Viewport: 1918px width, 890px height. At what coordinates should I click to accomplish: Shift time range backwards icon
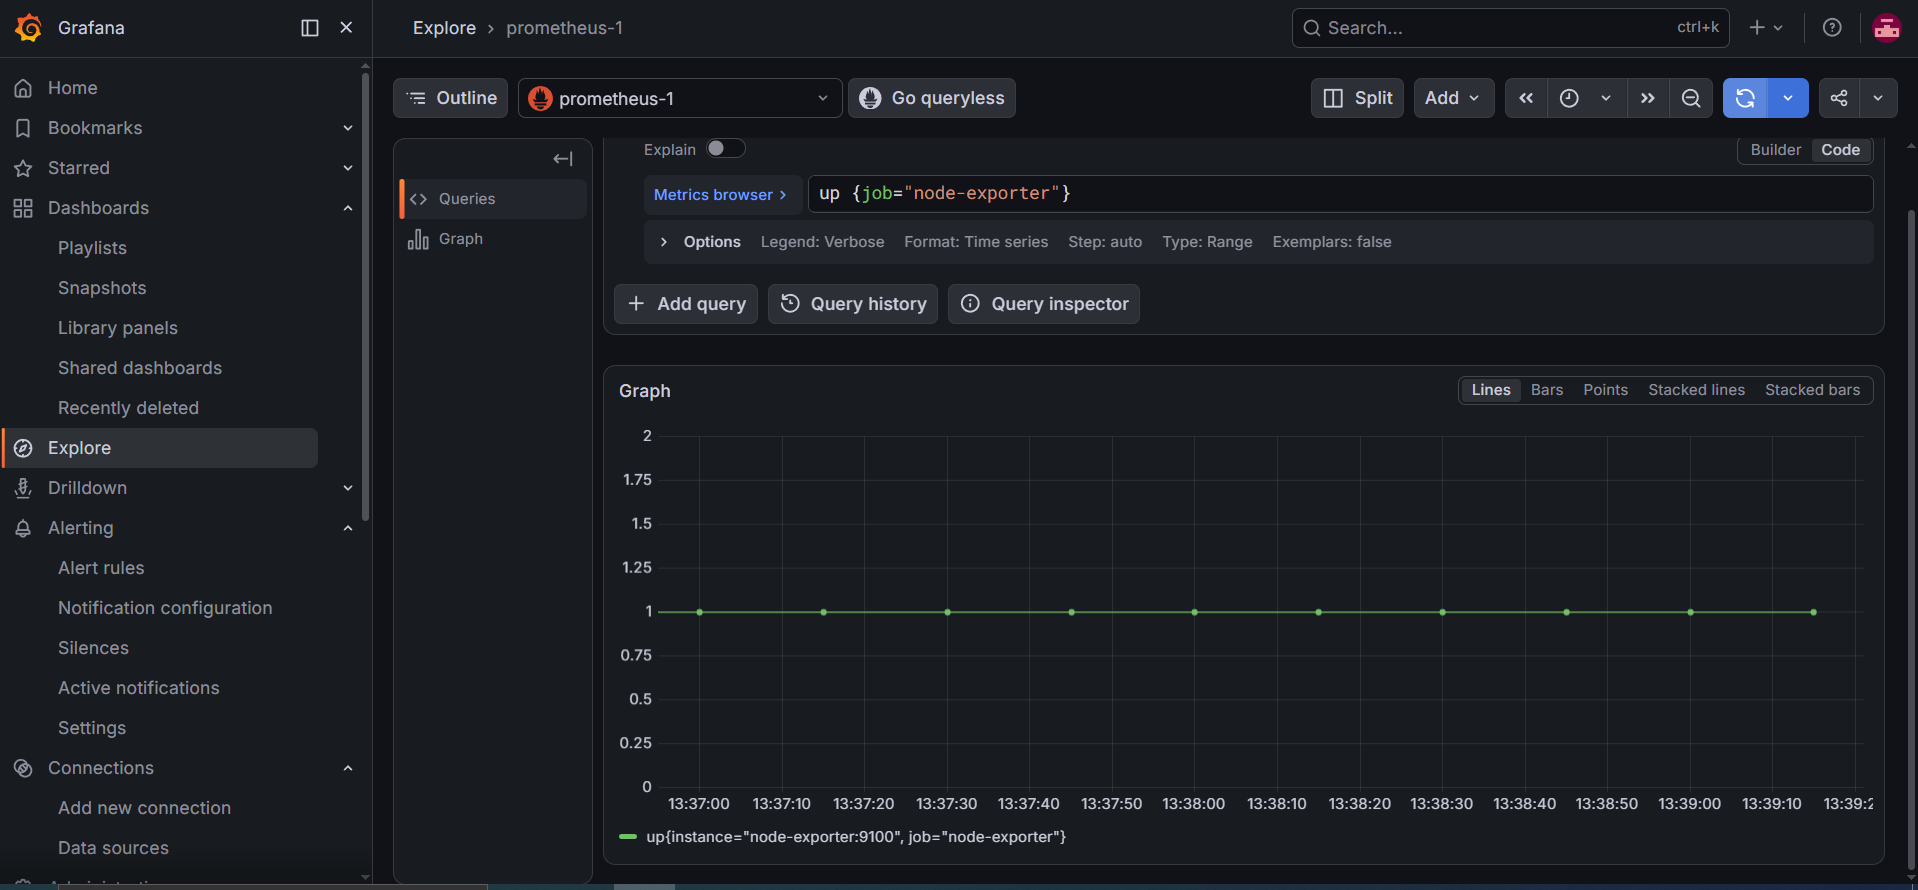(1526, 98)
